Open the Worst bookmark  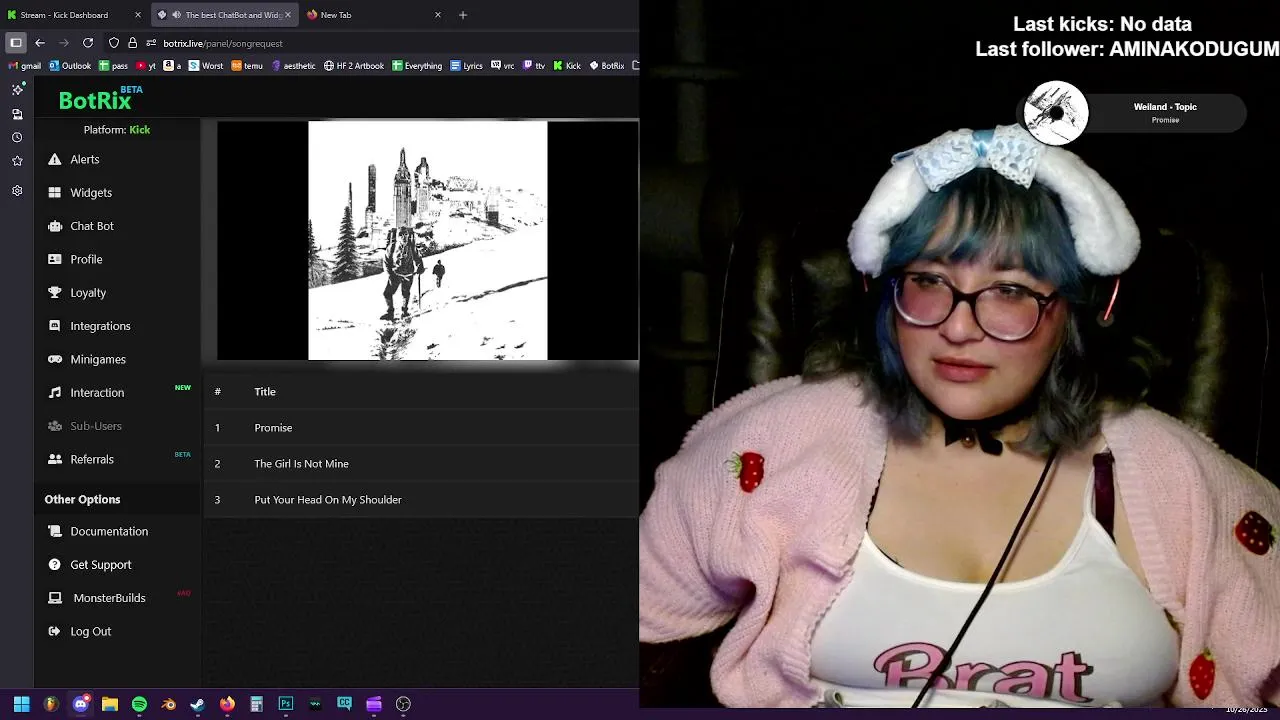coord(206,66)
